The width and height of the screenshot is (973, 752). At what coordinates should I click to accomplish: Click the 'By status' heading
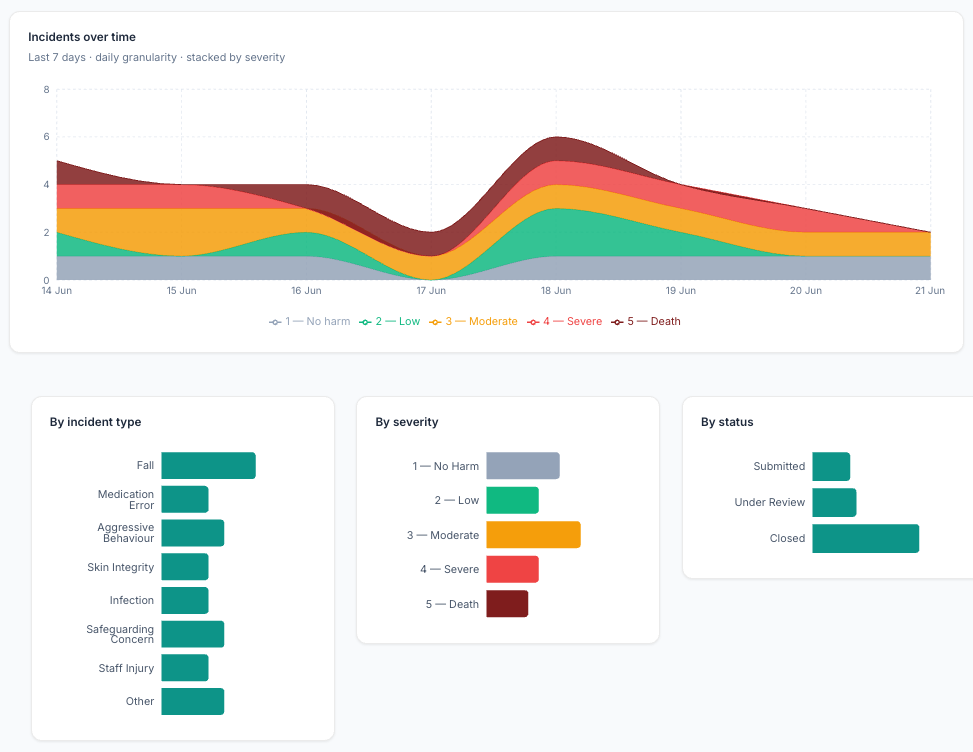[x=727, y=422]
